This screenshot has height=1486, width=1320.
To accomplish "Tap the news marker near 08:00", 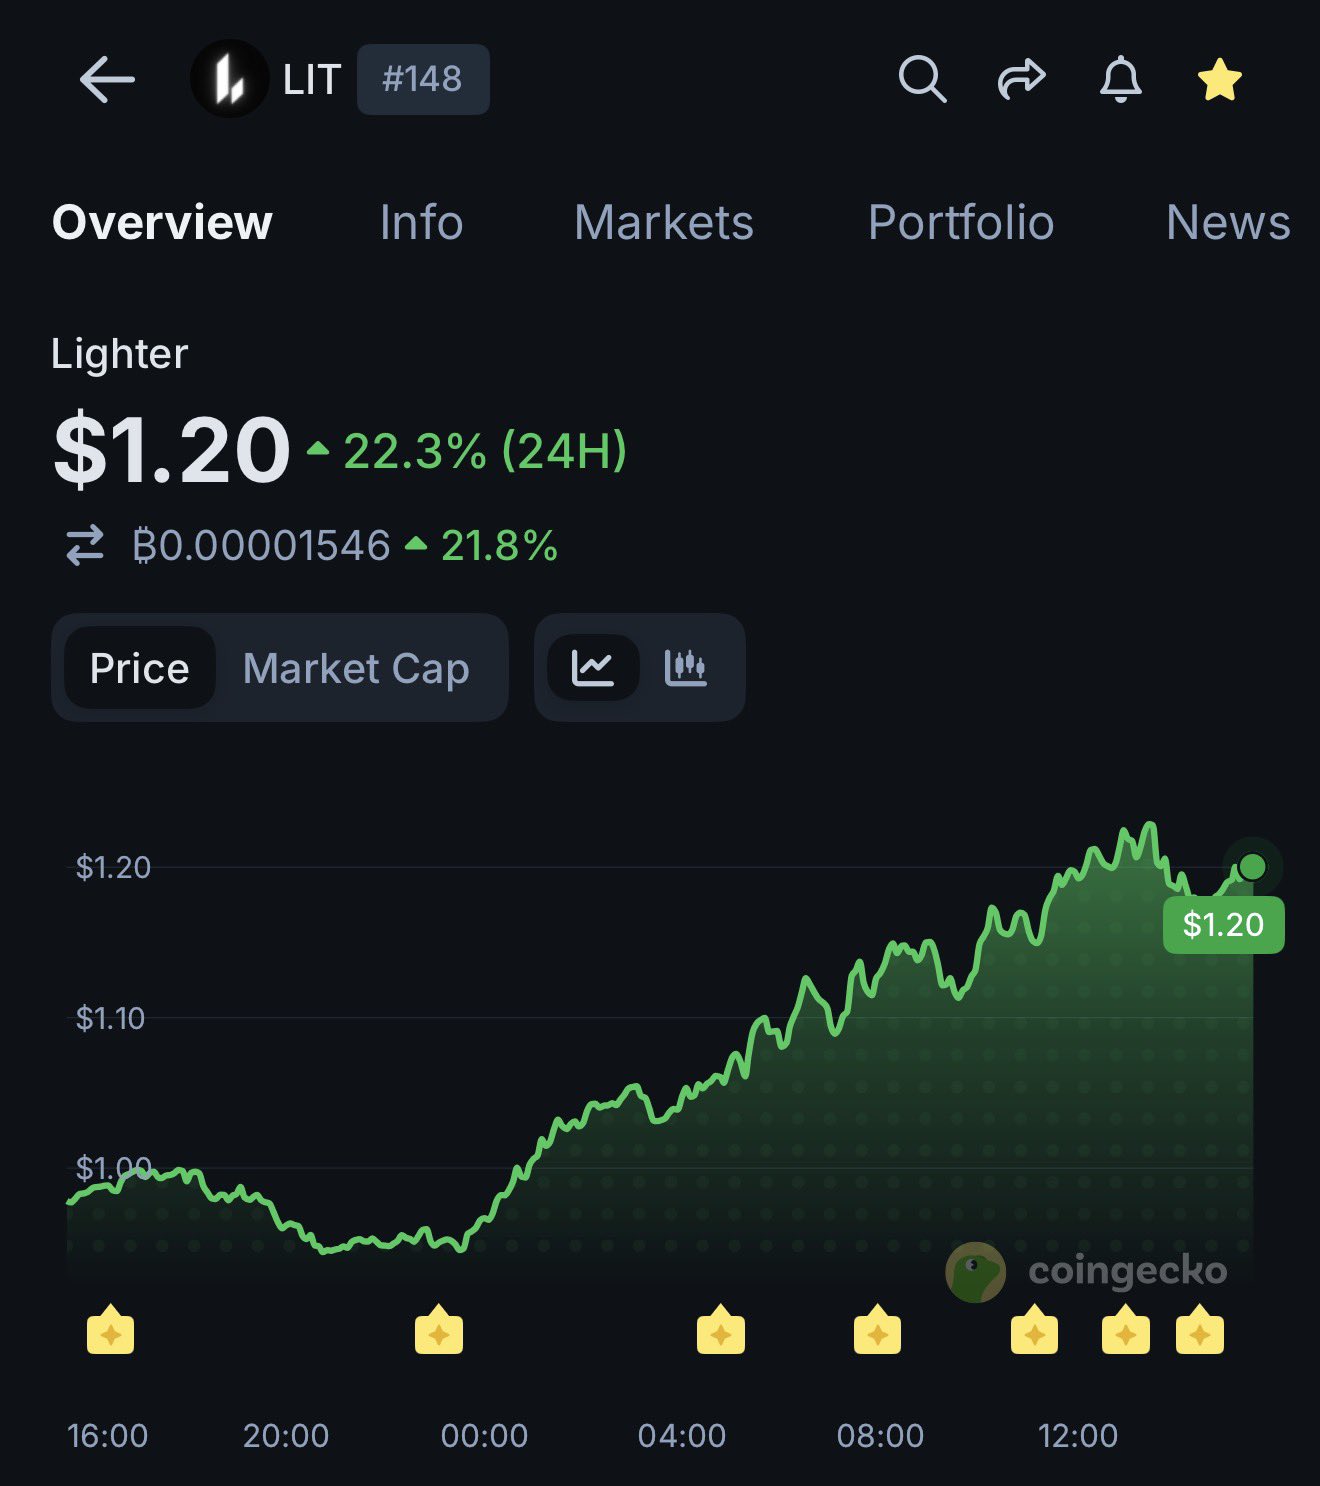I will coord(877,1330).
